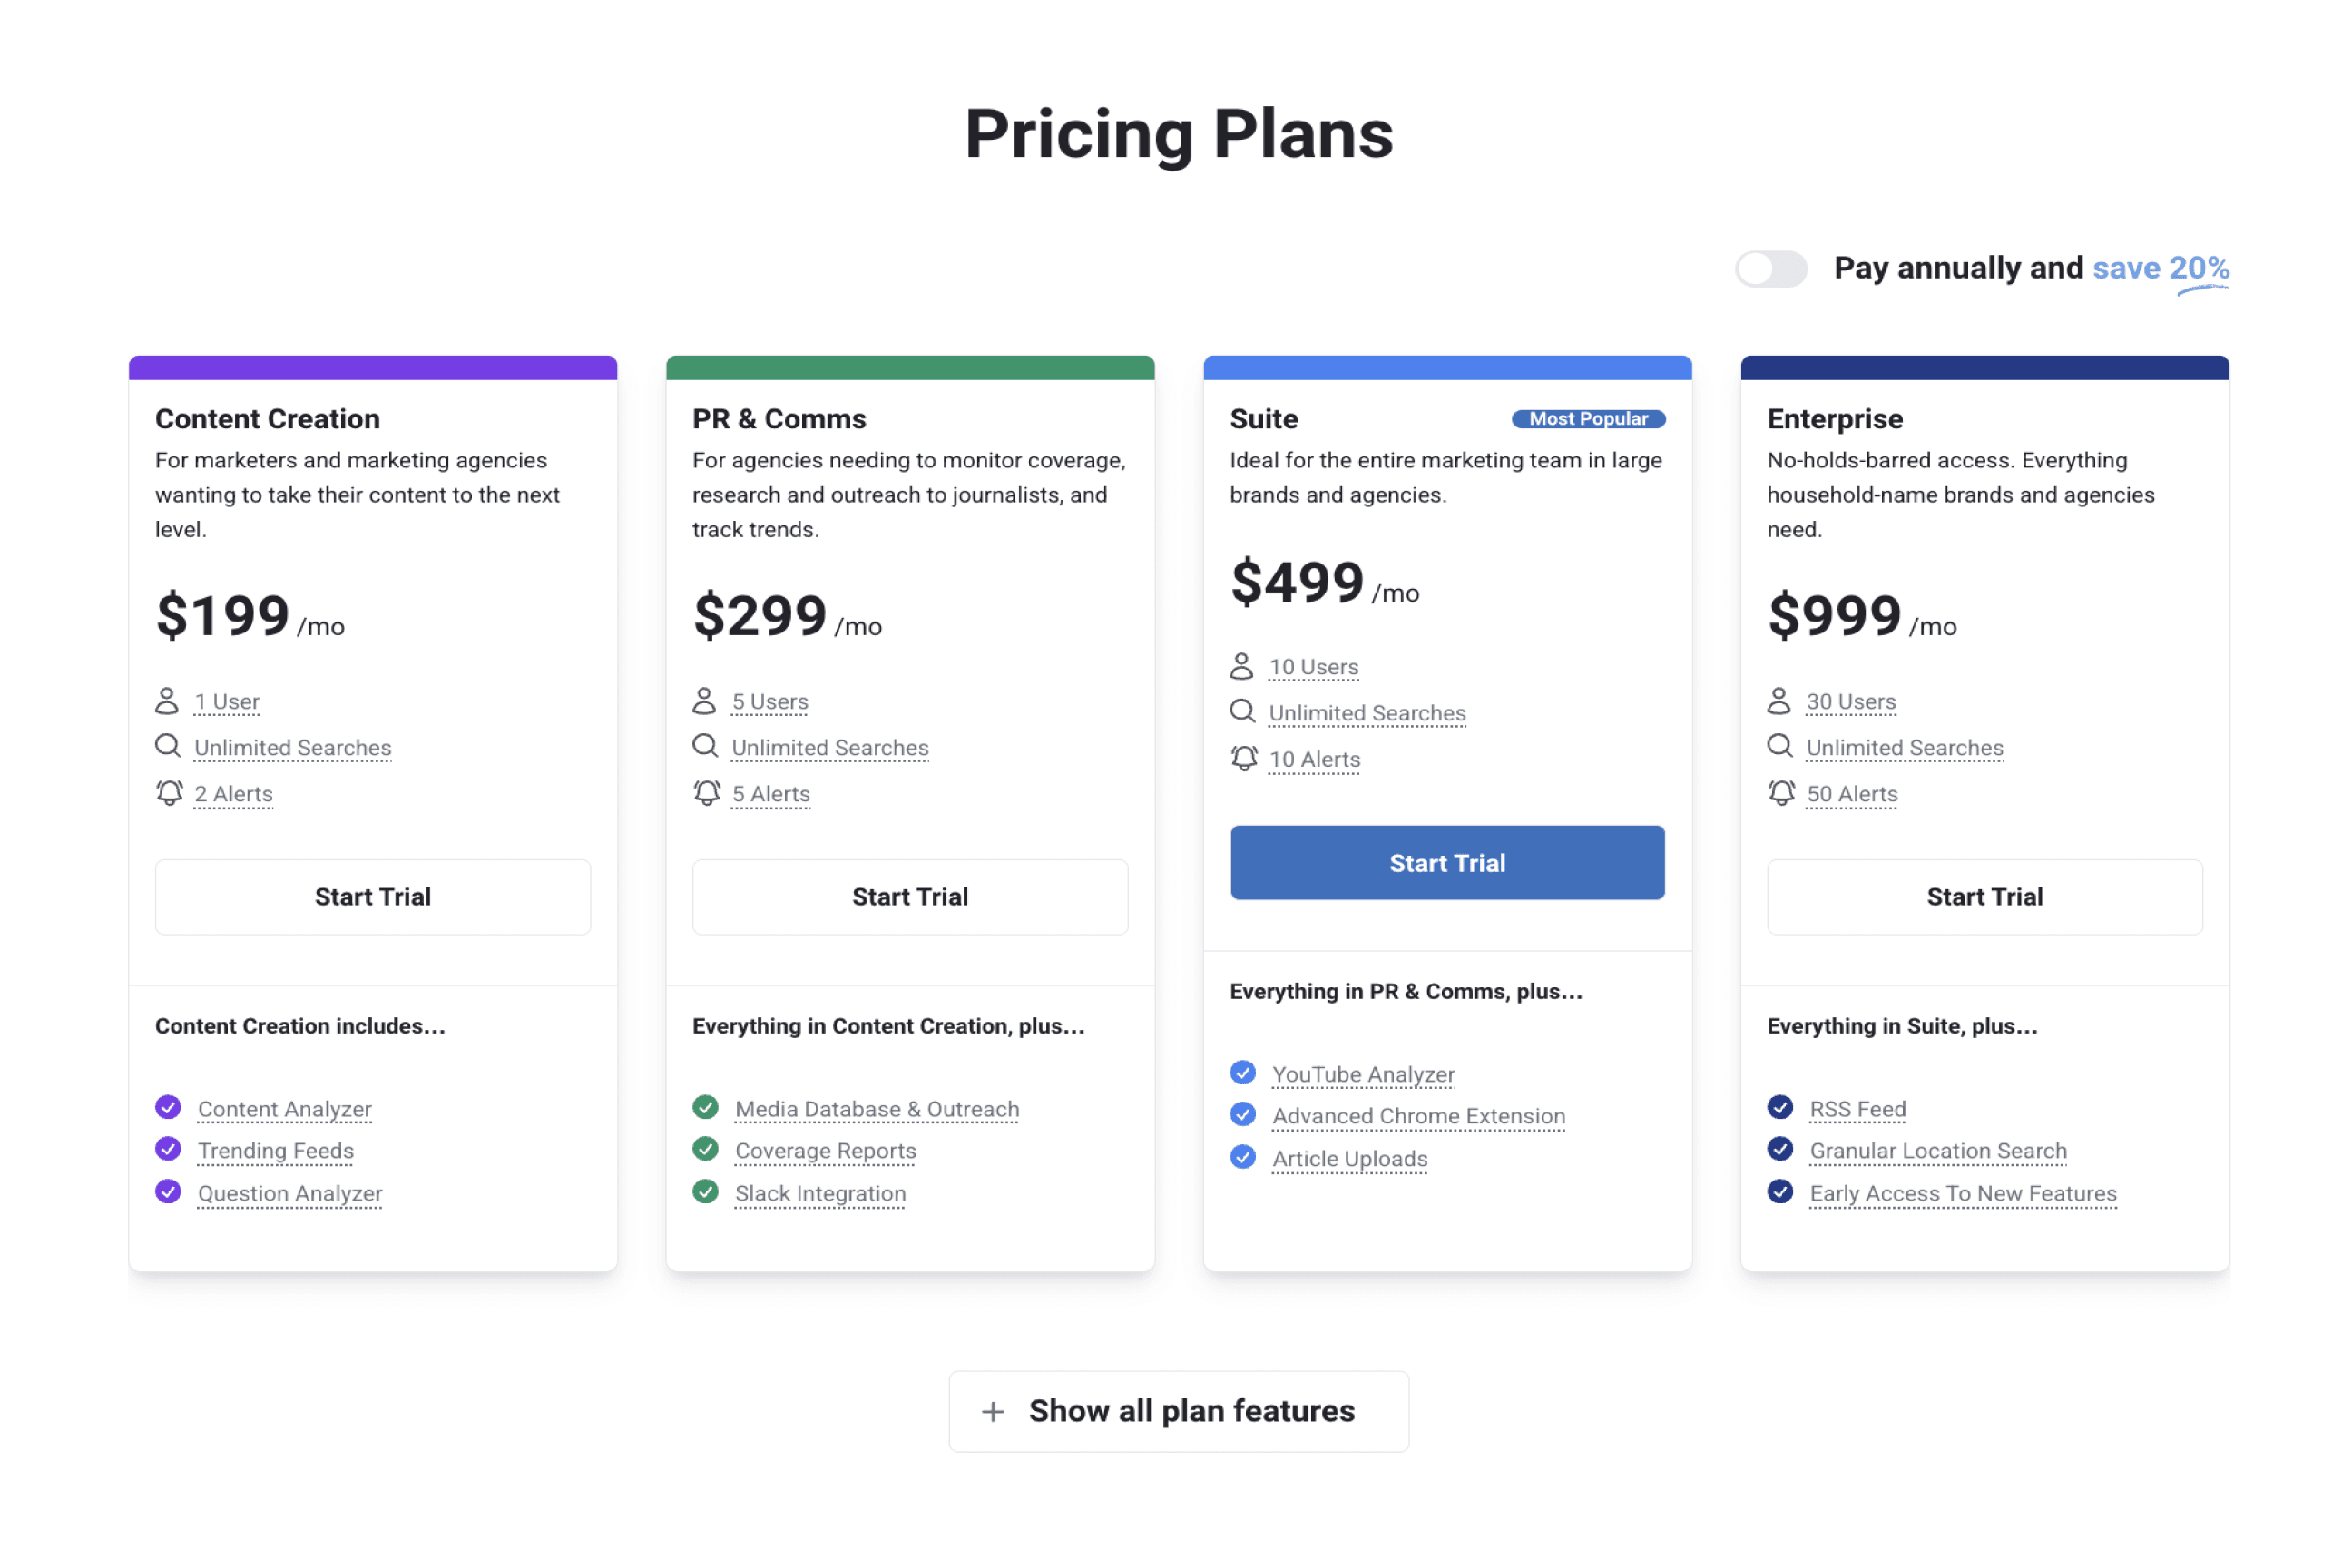
Task: Select the Most Popular badge on Suite
Action: [x=1588, y=419]
